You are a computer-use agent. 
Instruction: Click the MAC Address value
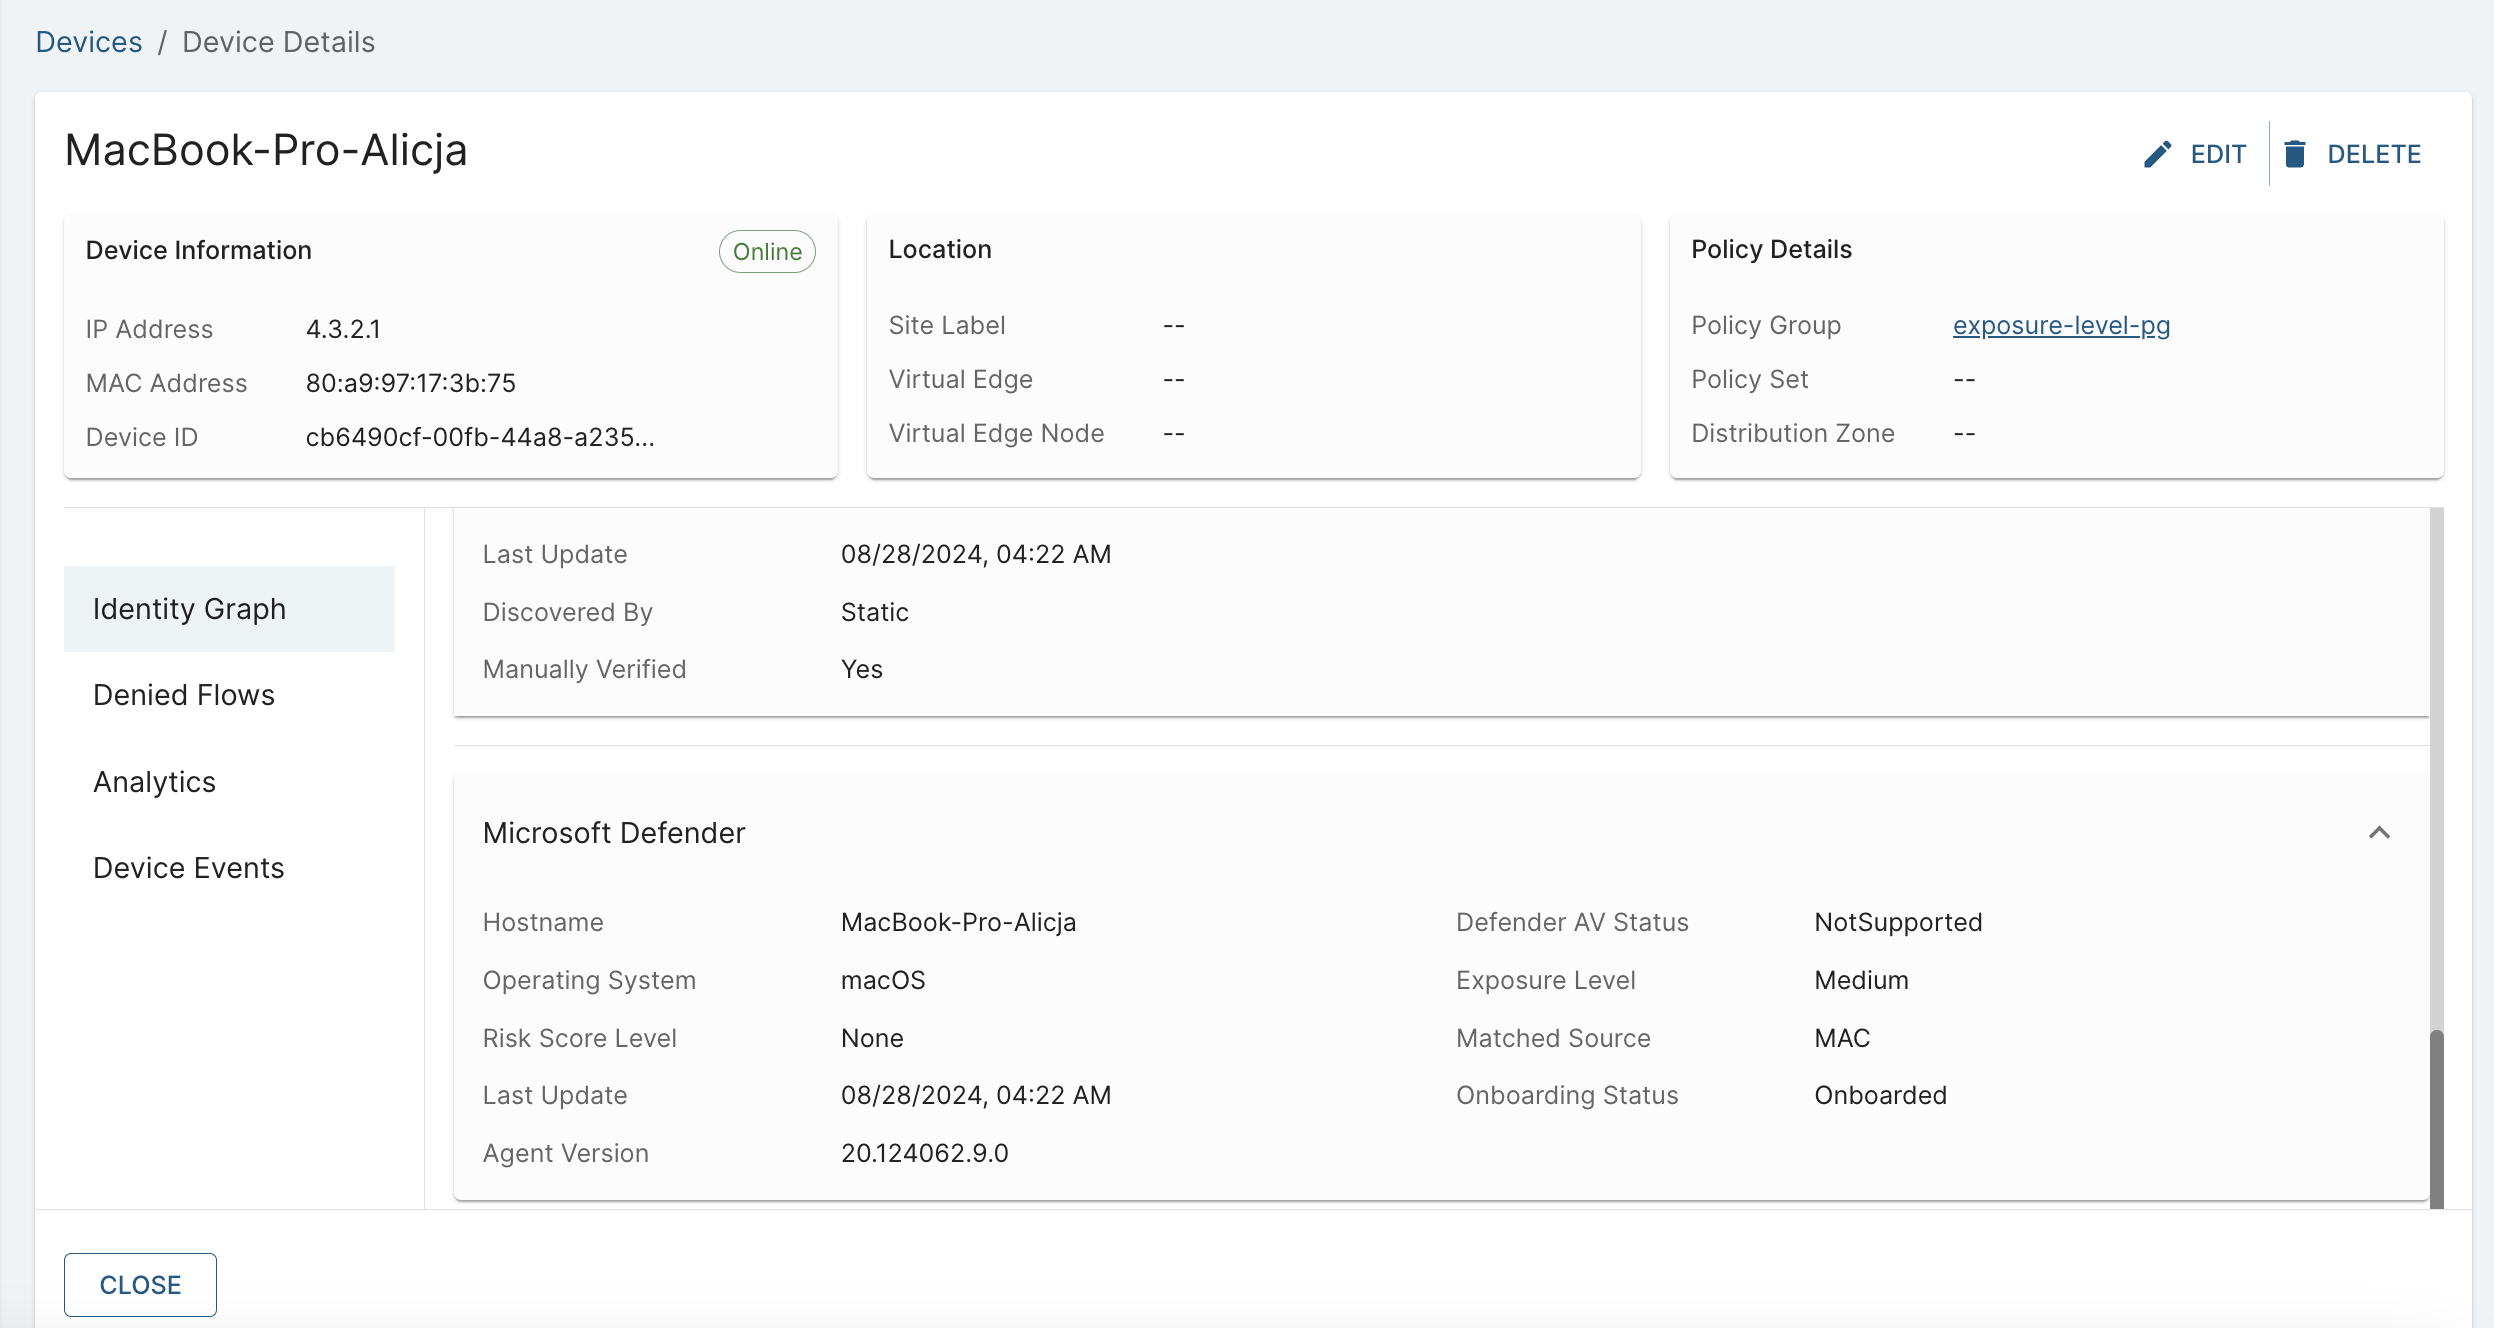point(411,383)
